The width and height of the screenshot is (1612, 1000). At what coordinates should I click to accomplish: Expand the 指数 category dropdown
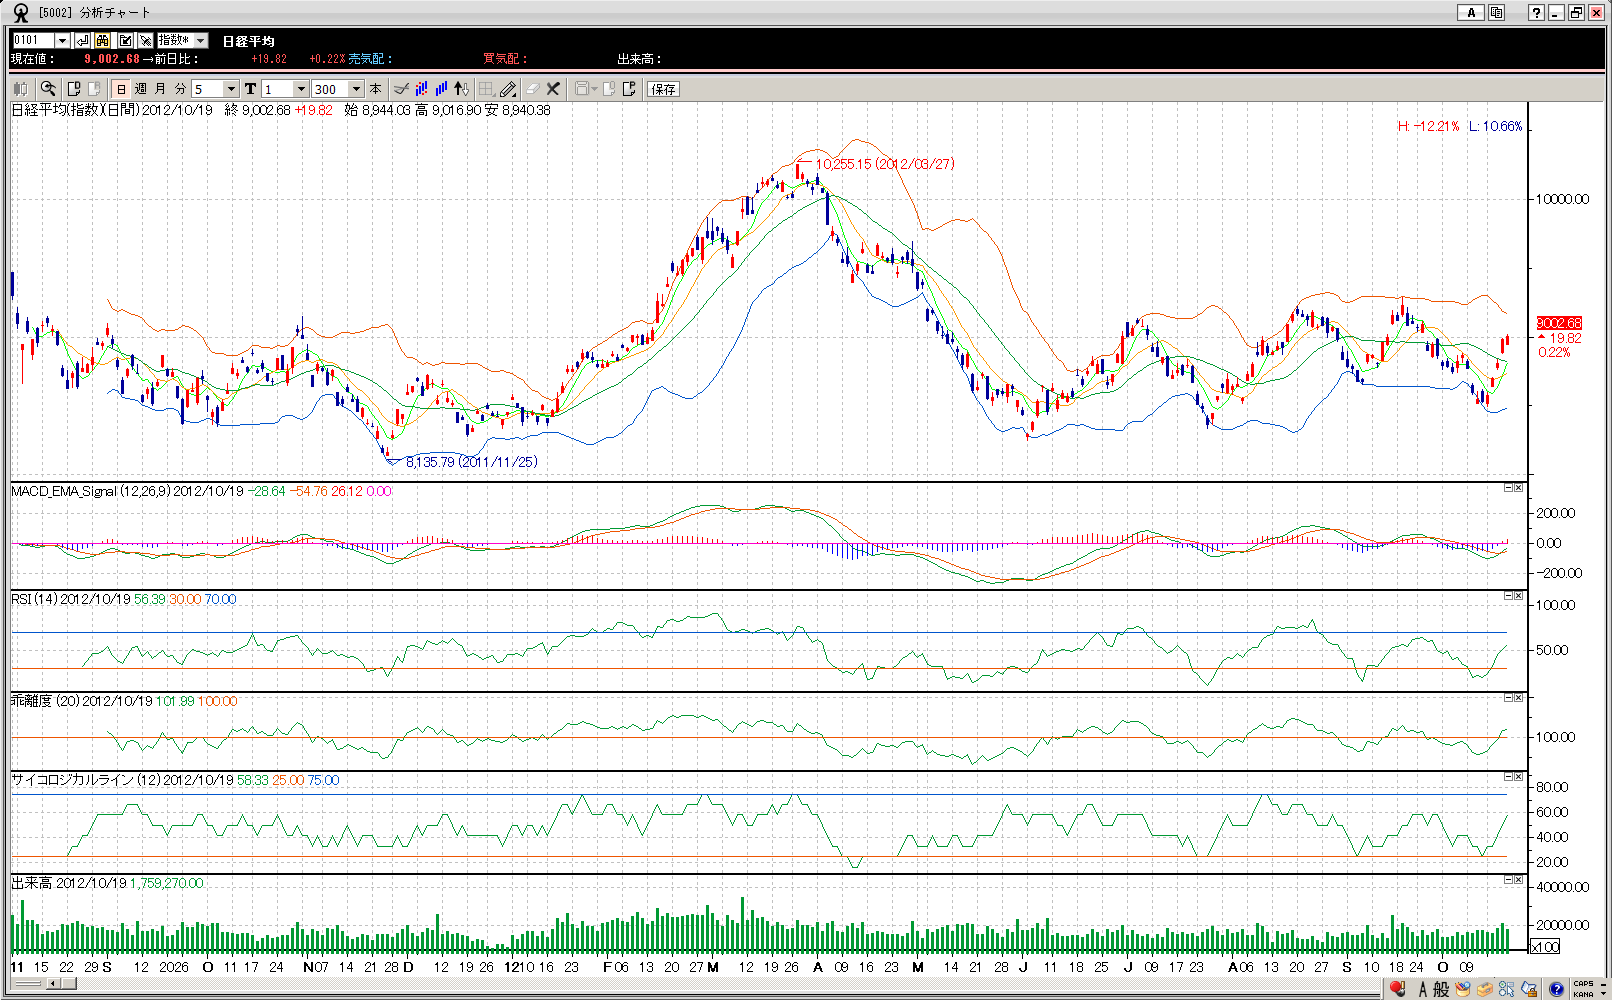[x=200, y=40]
